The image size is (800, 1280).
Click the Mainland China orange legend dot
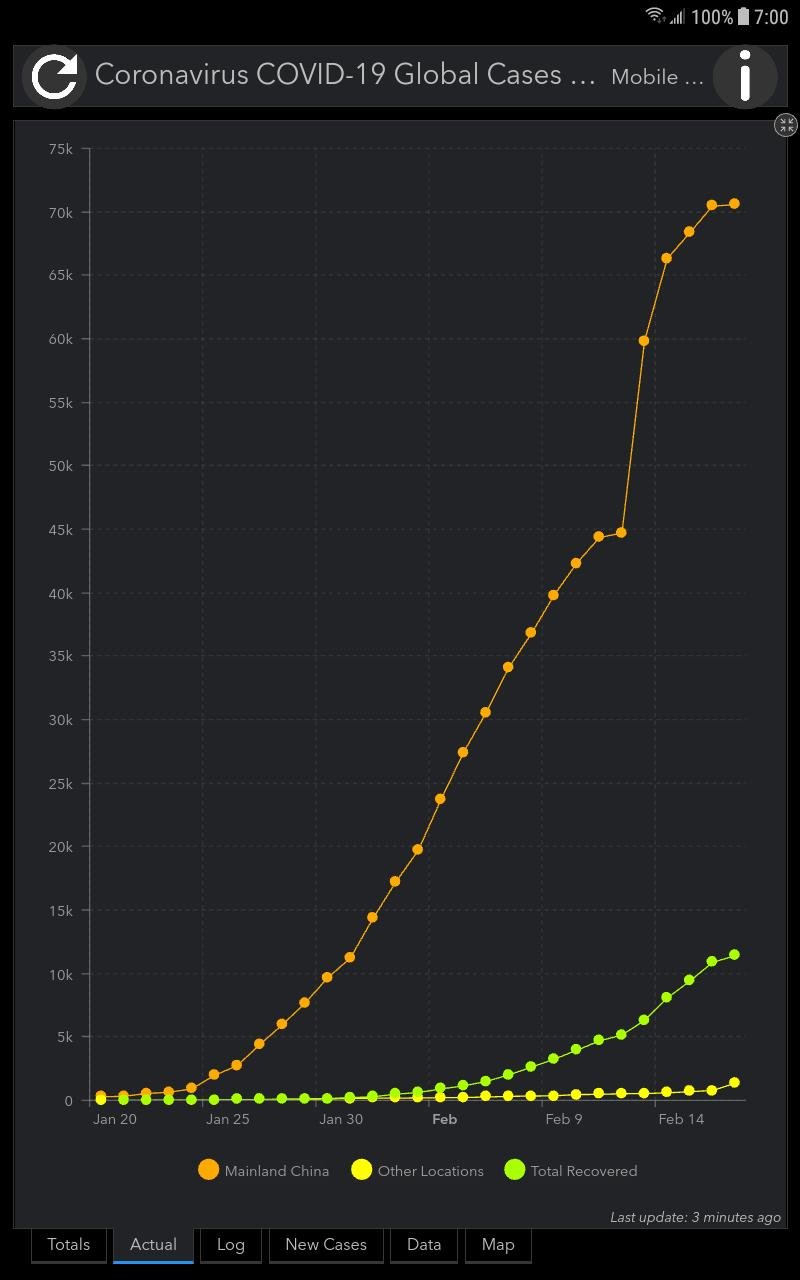(209, 1170)
